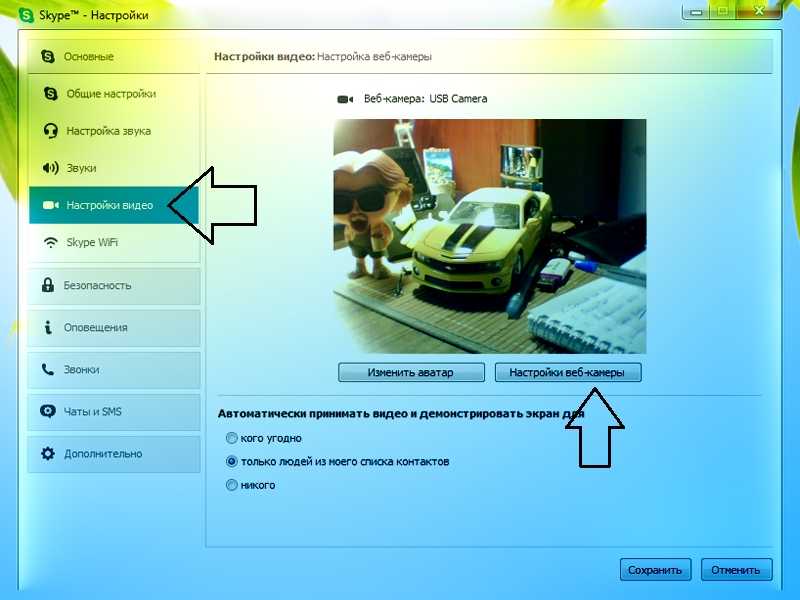Expand the Безопасность section
Viewport: 800px width, 600px height.
[x=114, y=286]
